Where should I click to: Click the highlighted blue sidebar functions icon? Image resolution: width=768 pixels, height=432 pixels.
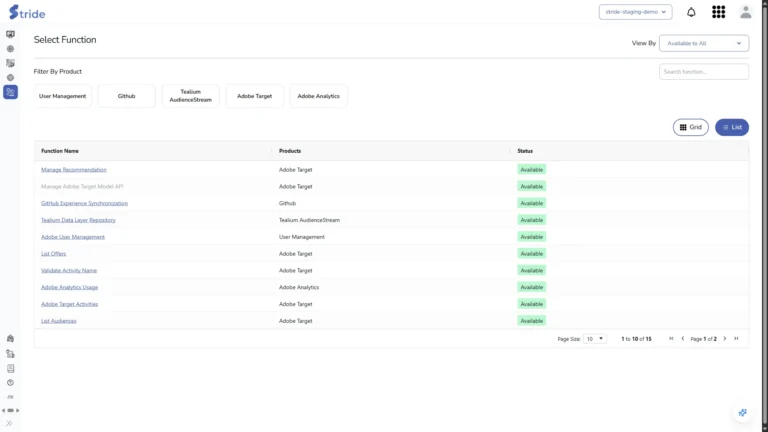[10, 92]
